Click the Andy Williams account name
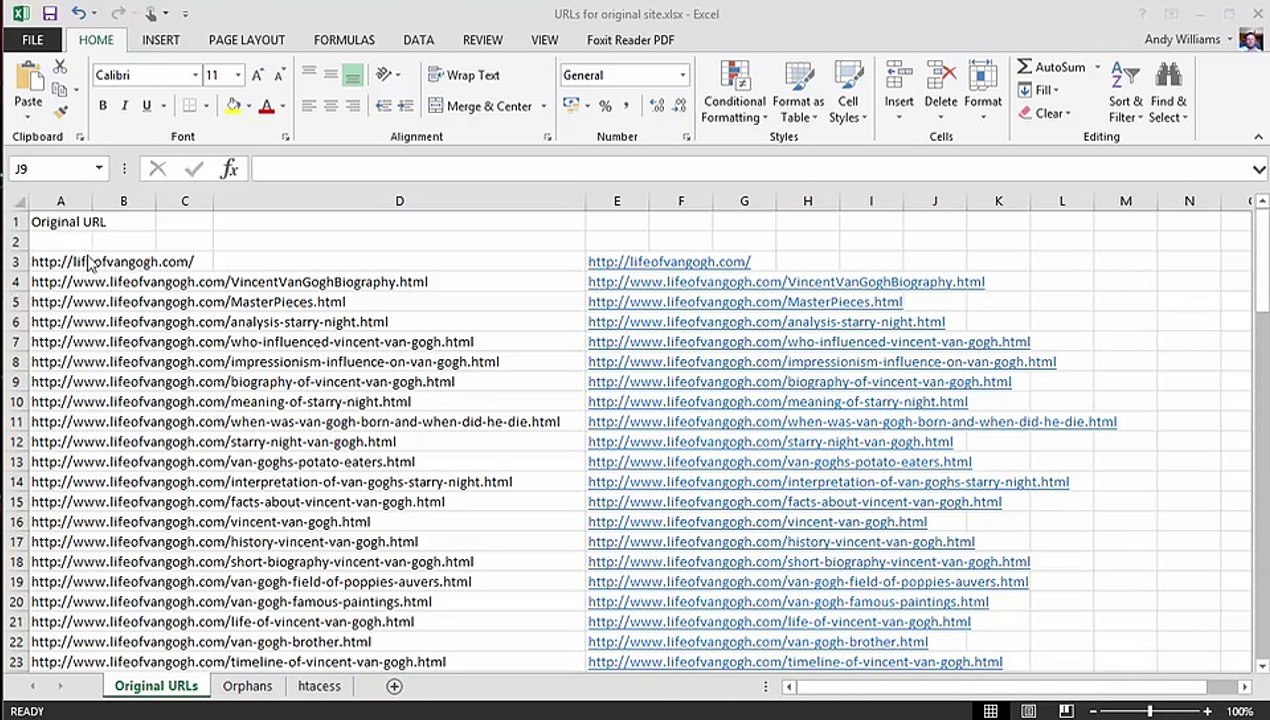The image size is (1270, 720). click(x=1182, y=39)
